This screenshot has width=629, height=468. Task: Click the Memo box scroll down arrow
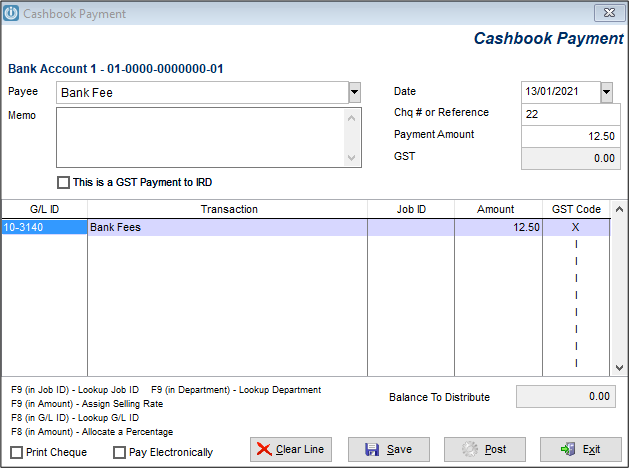tap(352, 158)
